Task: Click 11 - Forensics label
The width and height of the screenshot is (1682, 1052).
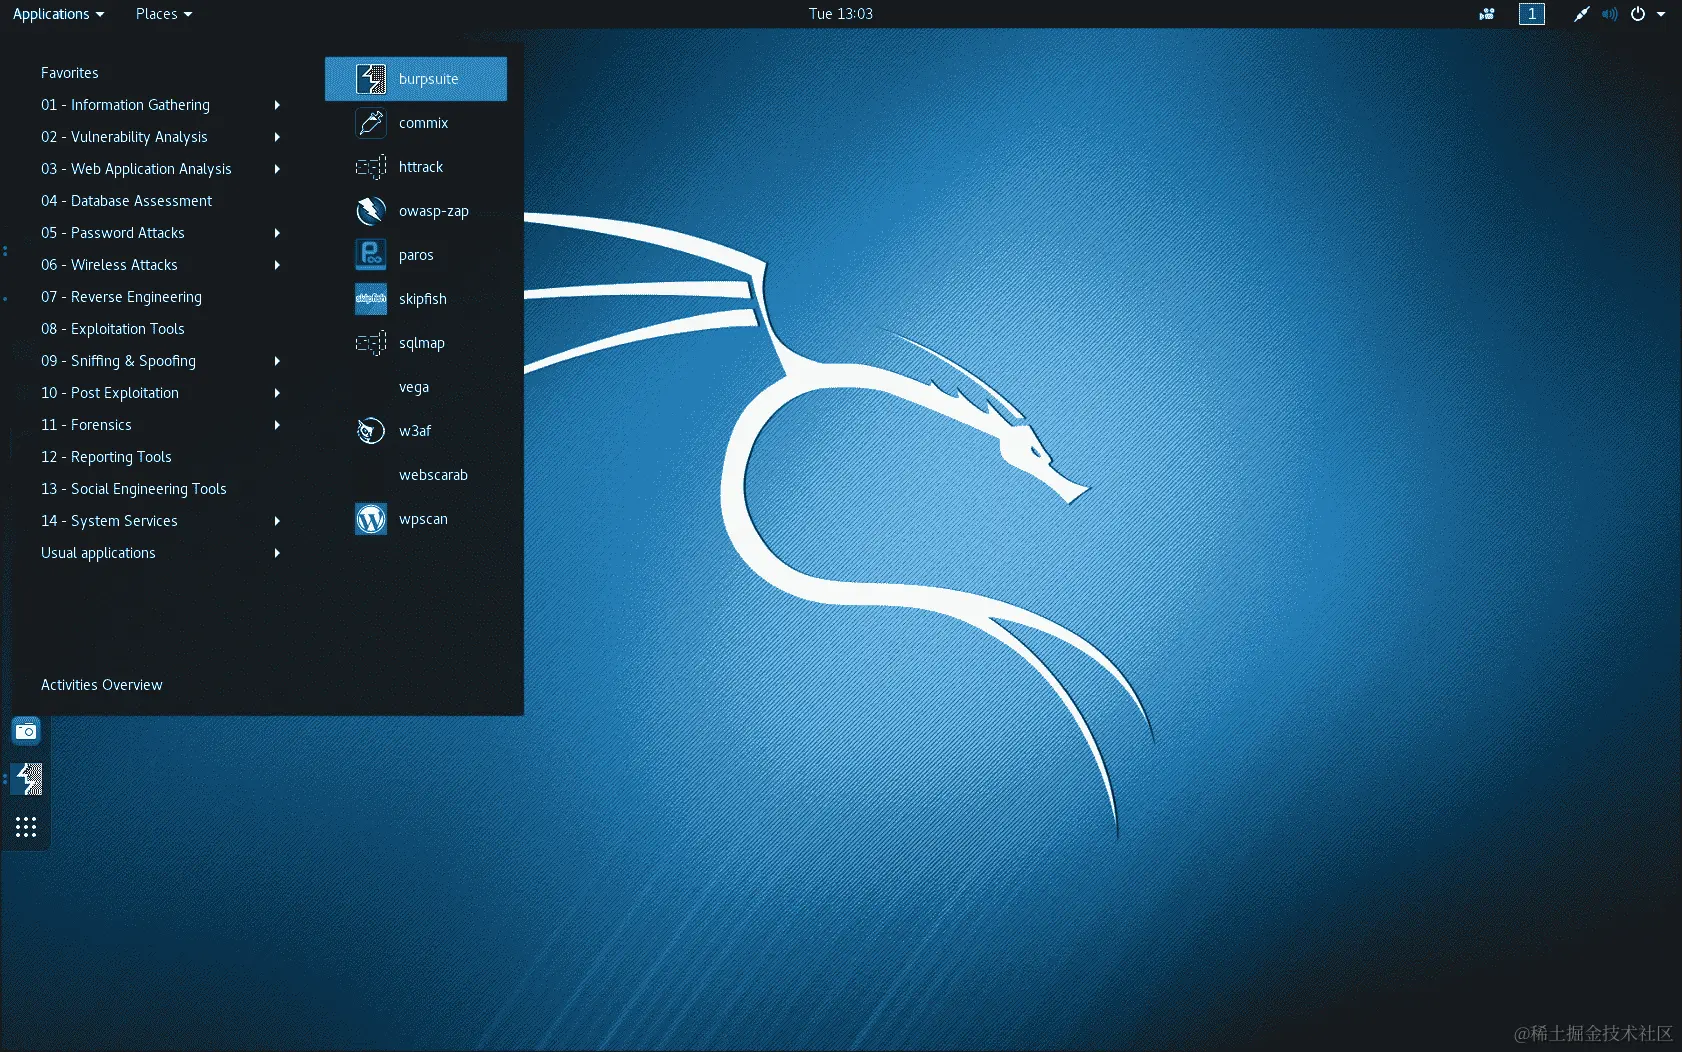Action: (x=86, y=425)
